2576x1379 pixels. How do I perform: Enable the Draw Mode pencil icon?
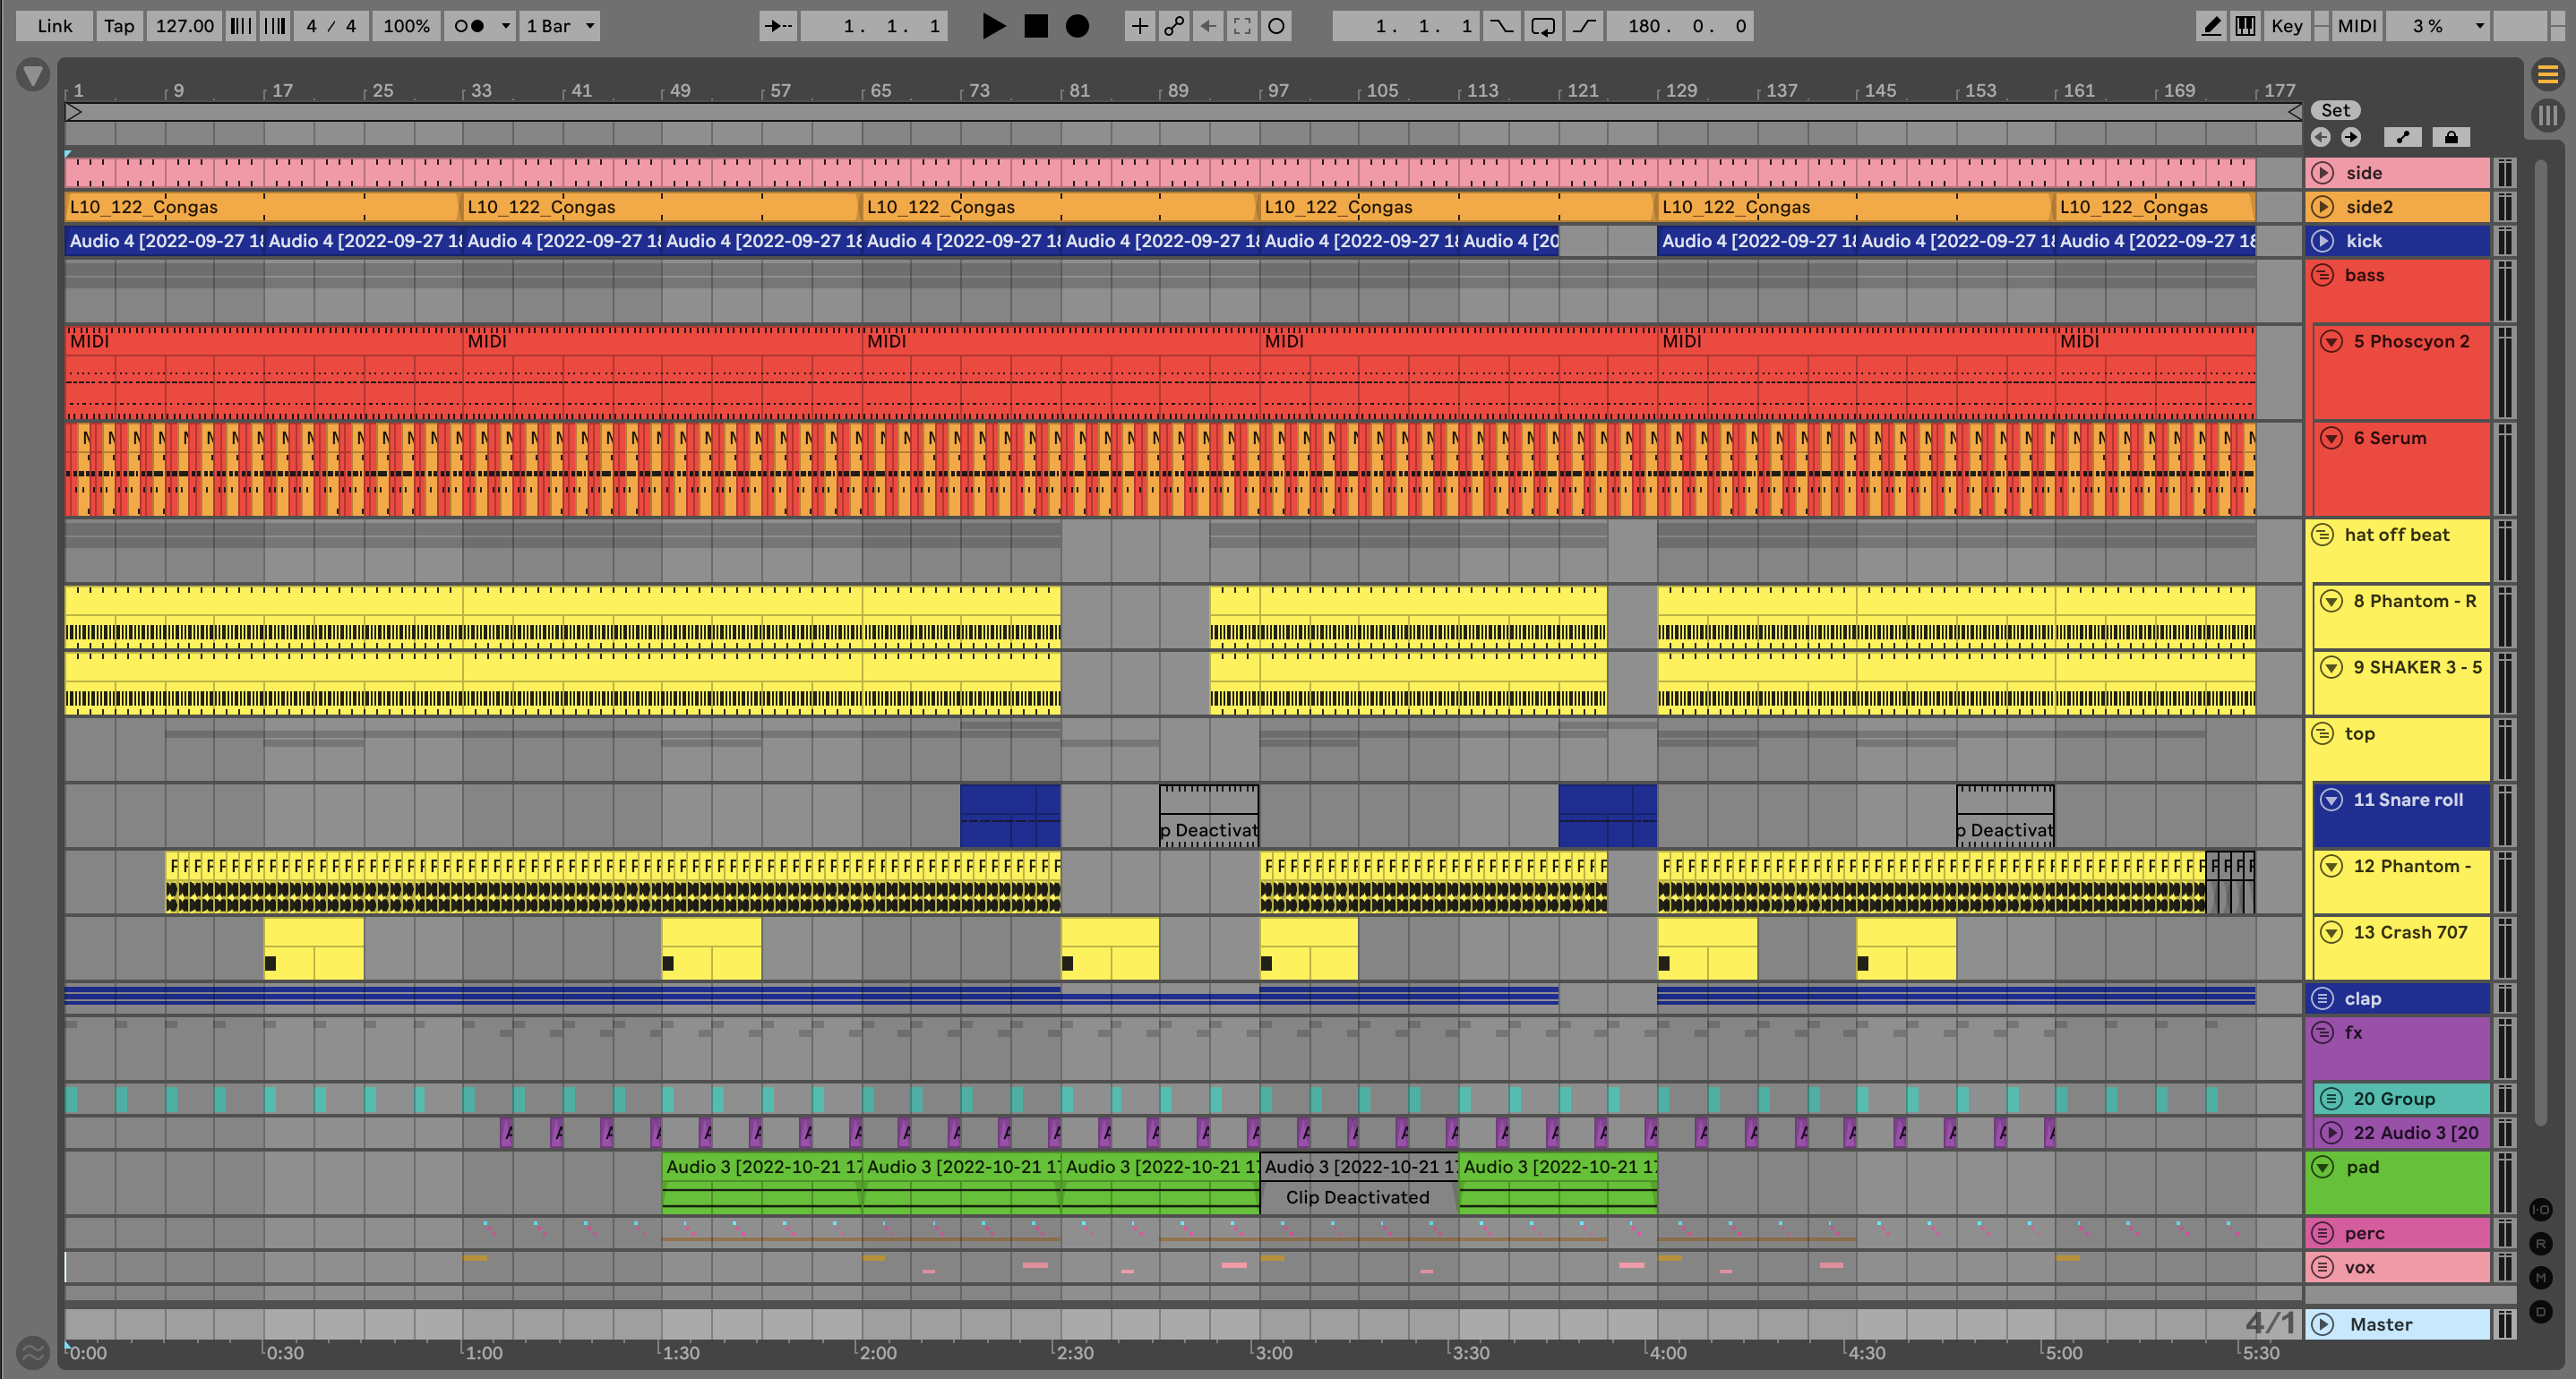coord(2211,26)
